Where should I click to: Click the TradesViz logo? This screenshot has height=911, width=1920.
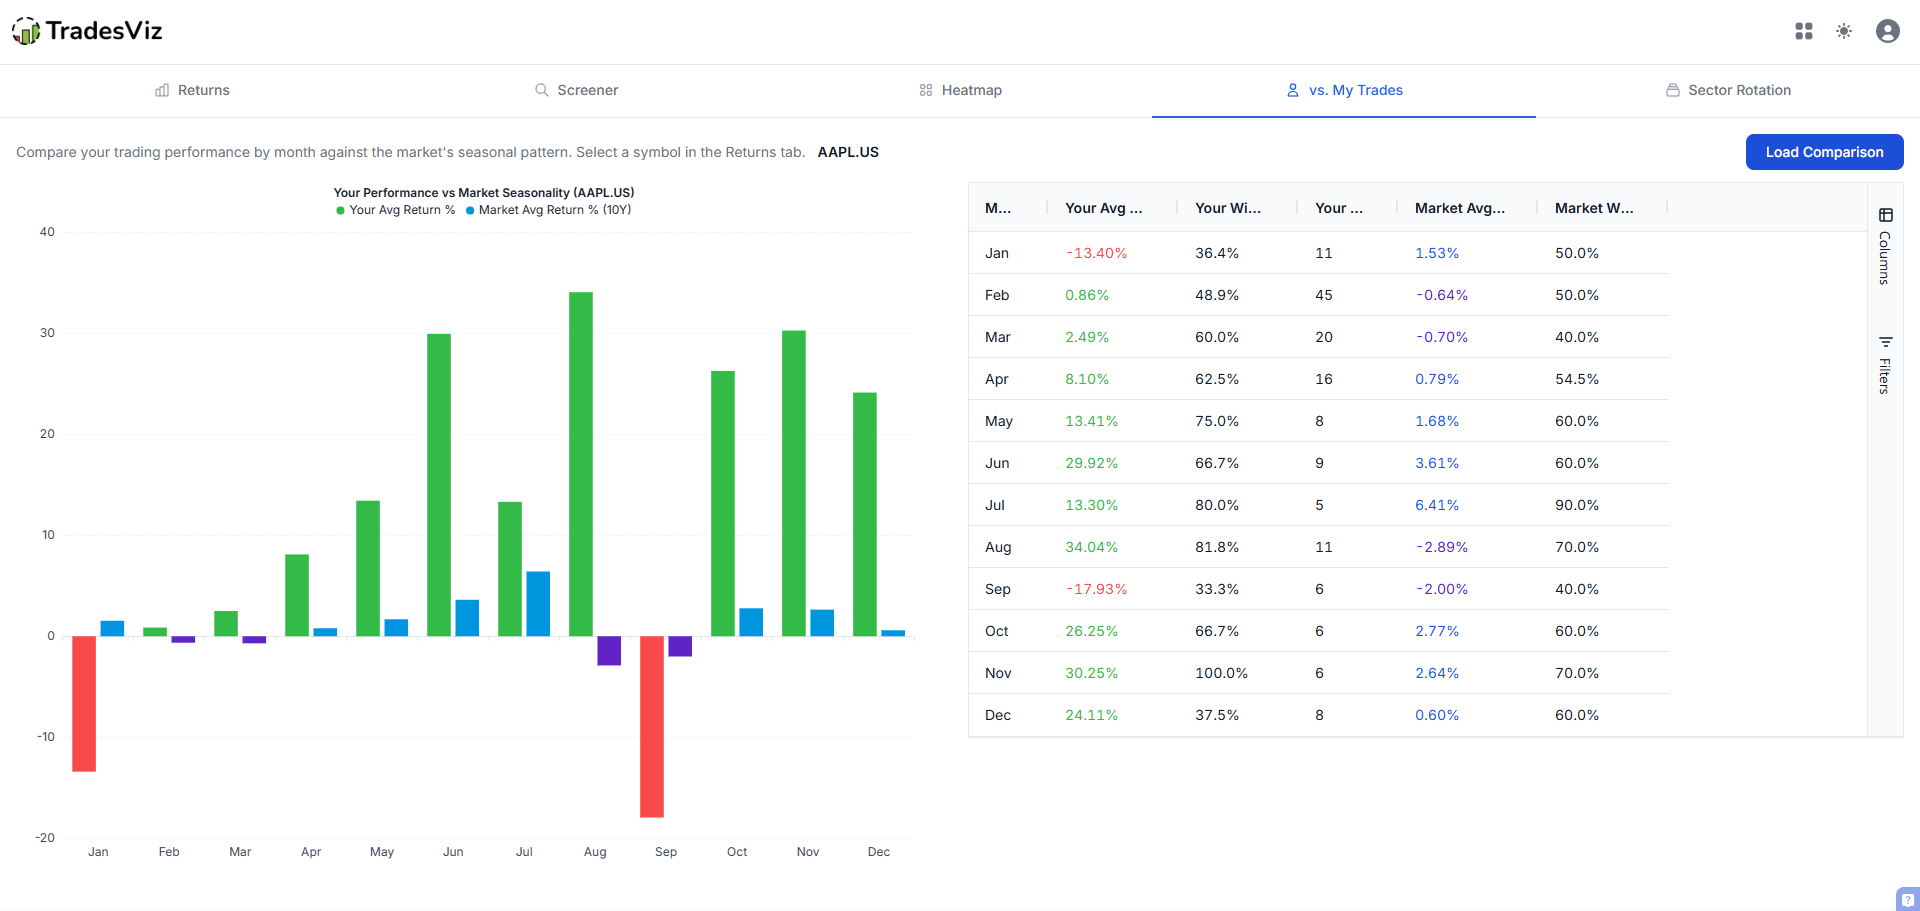coord(87,31)
